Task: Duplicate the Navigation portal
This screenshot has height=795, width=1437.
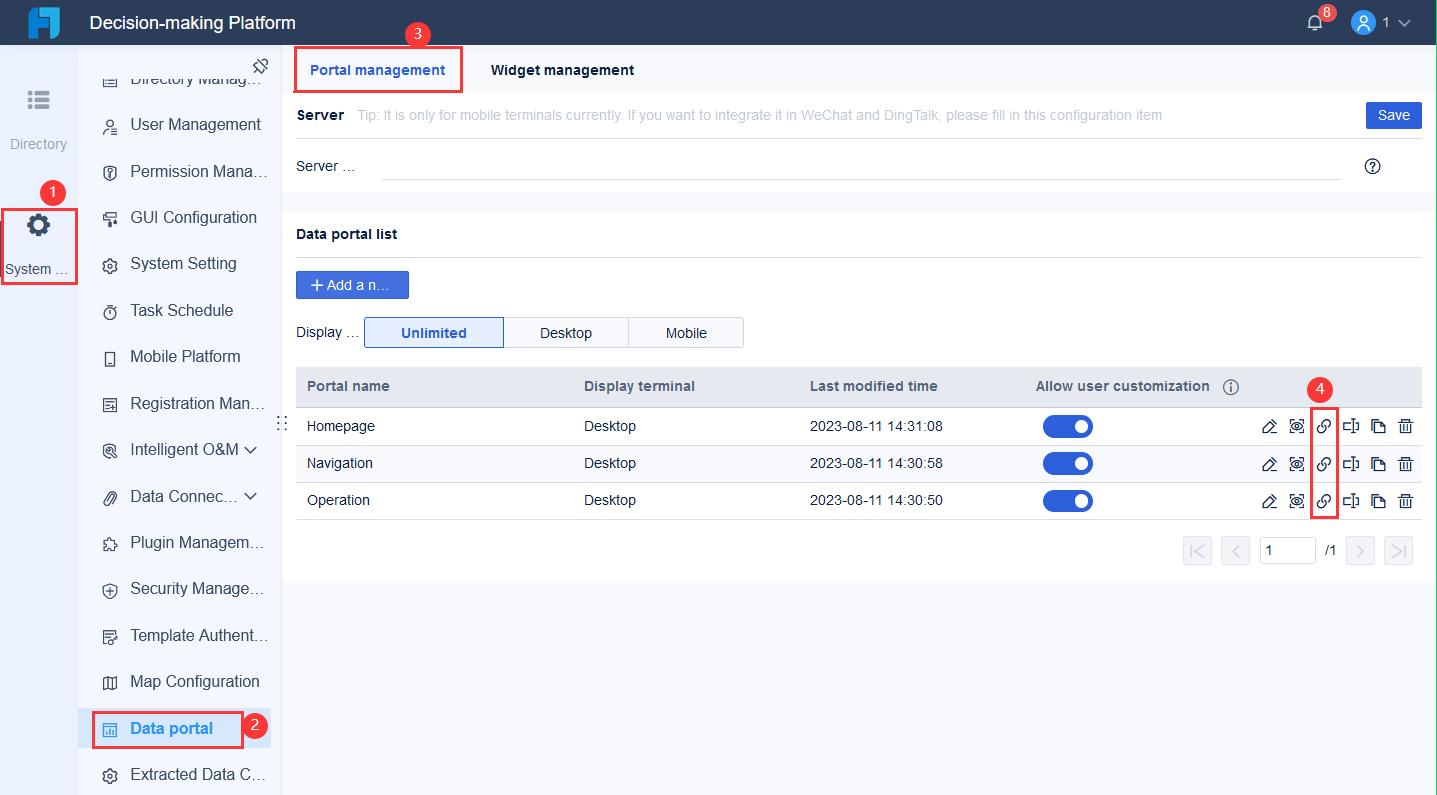Action: [x=1378, y=463]
